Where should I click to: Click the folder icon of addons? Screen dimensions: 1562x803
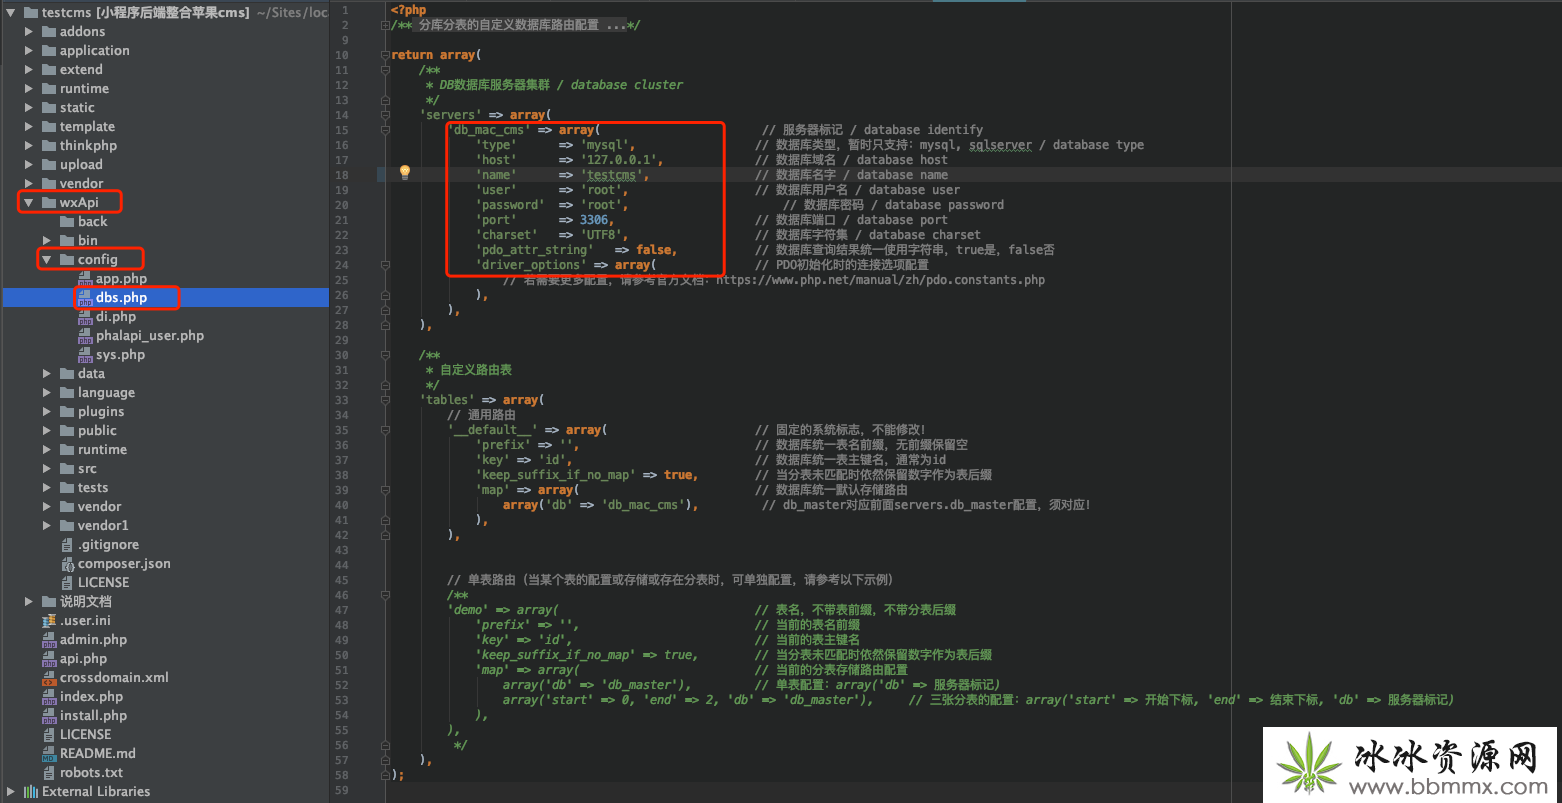49,32
